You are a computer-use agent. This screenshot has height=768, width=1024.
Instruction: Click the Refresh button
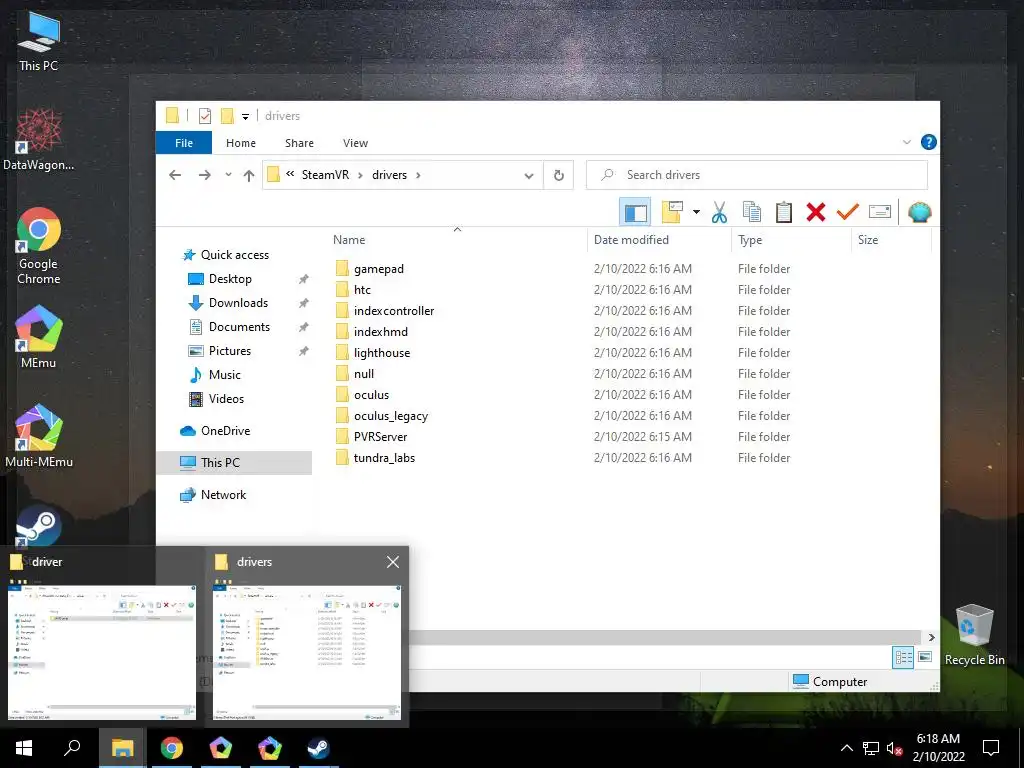(x=558, y=175)
